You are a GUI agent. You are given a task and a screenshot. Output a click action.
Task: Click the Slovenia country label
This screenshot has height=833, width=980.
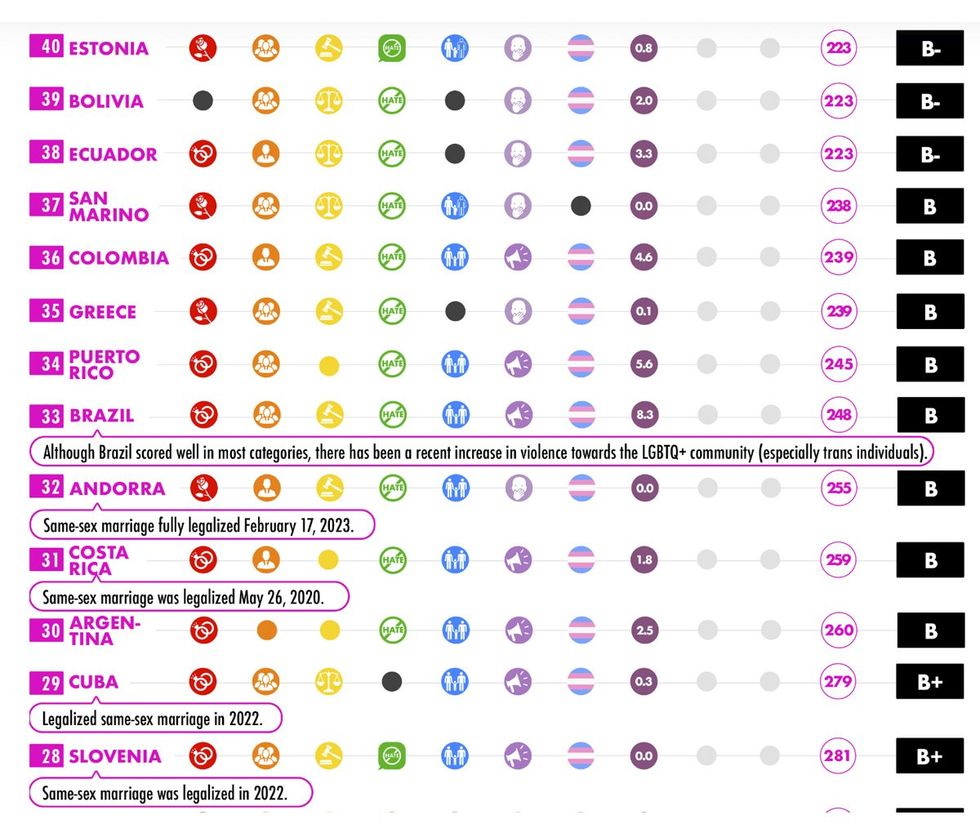[x=114, y=756]
